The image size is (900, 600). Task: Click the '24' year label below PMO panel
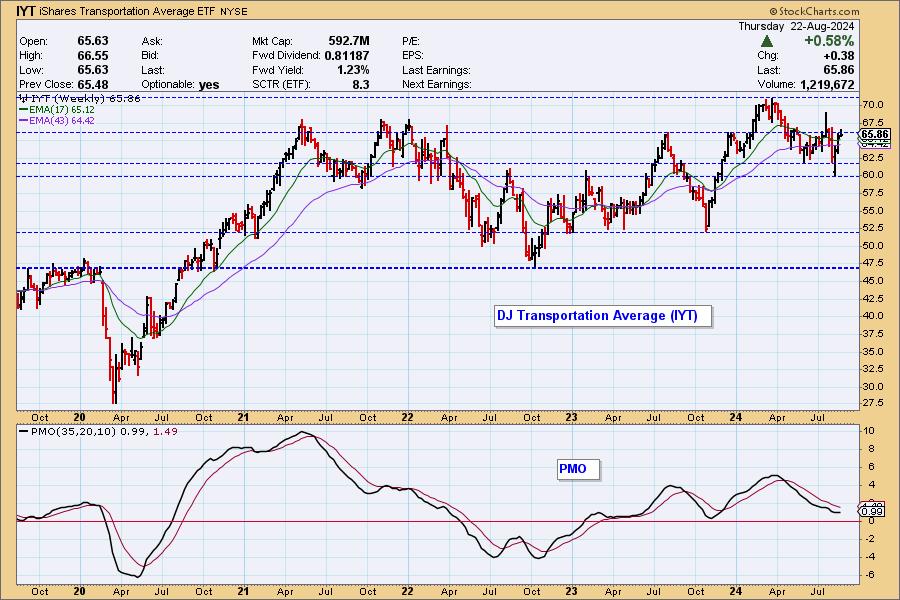point(736,591)
